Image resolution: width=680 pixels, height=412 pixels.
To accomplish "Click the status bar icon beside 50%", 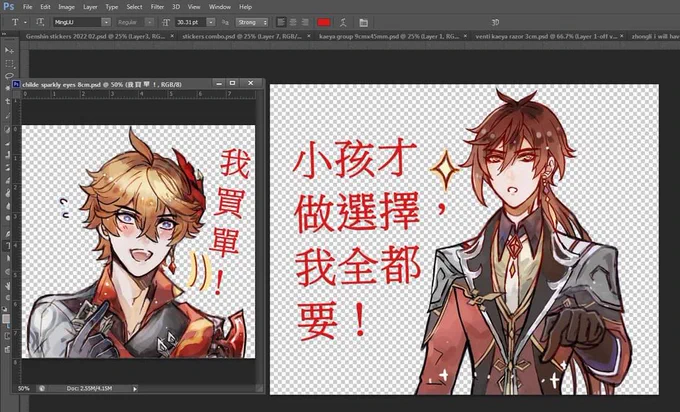I will [x=42, y=389].
